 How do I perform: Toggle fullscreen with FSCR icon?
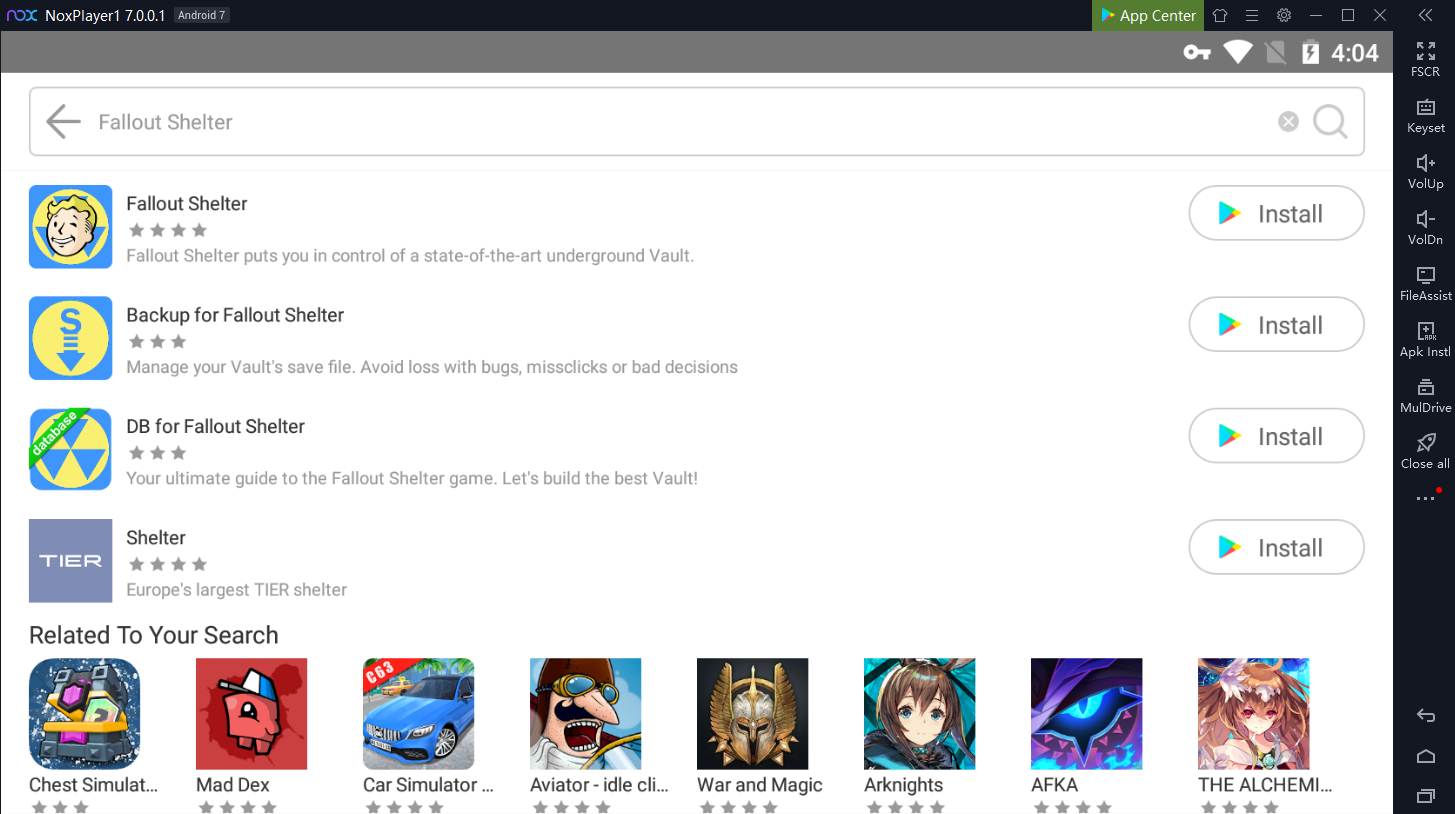(1425, 59)
